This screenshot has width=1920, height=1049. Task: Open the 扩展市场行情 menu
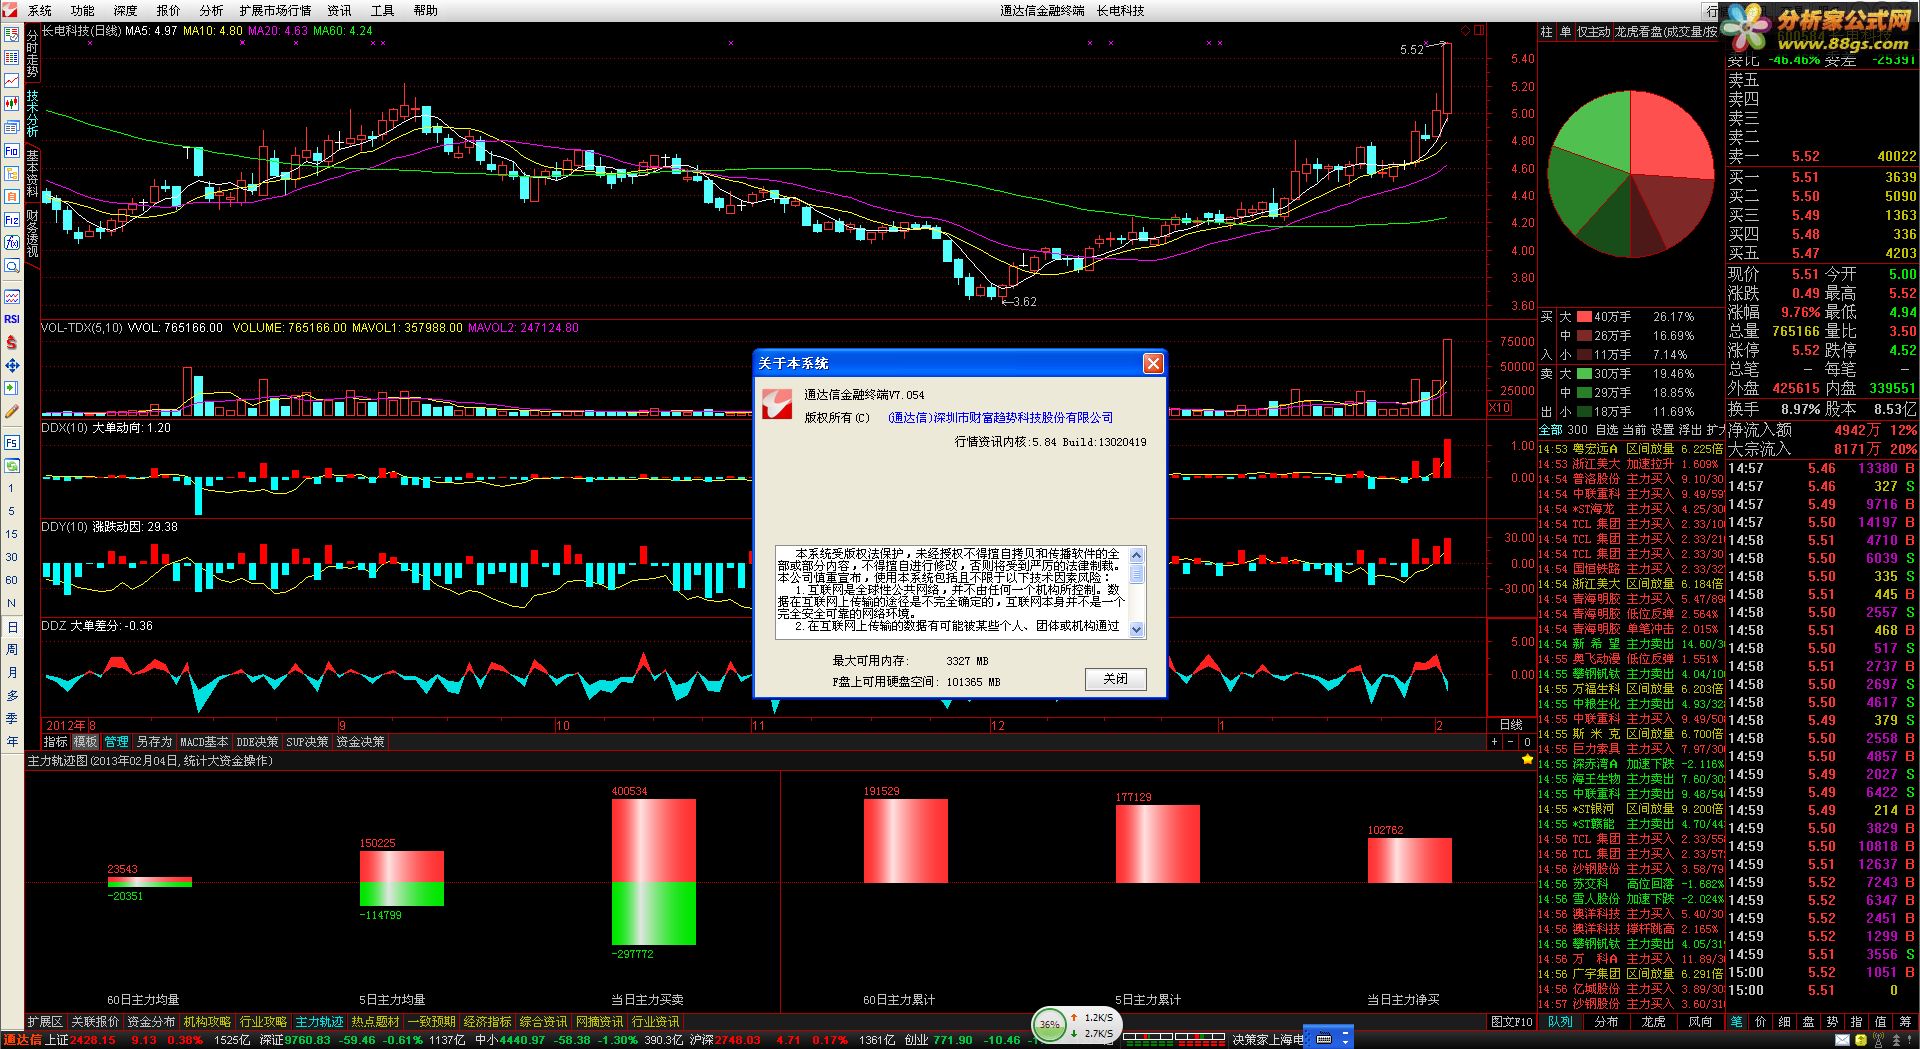[275, 11]
